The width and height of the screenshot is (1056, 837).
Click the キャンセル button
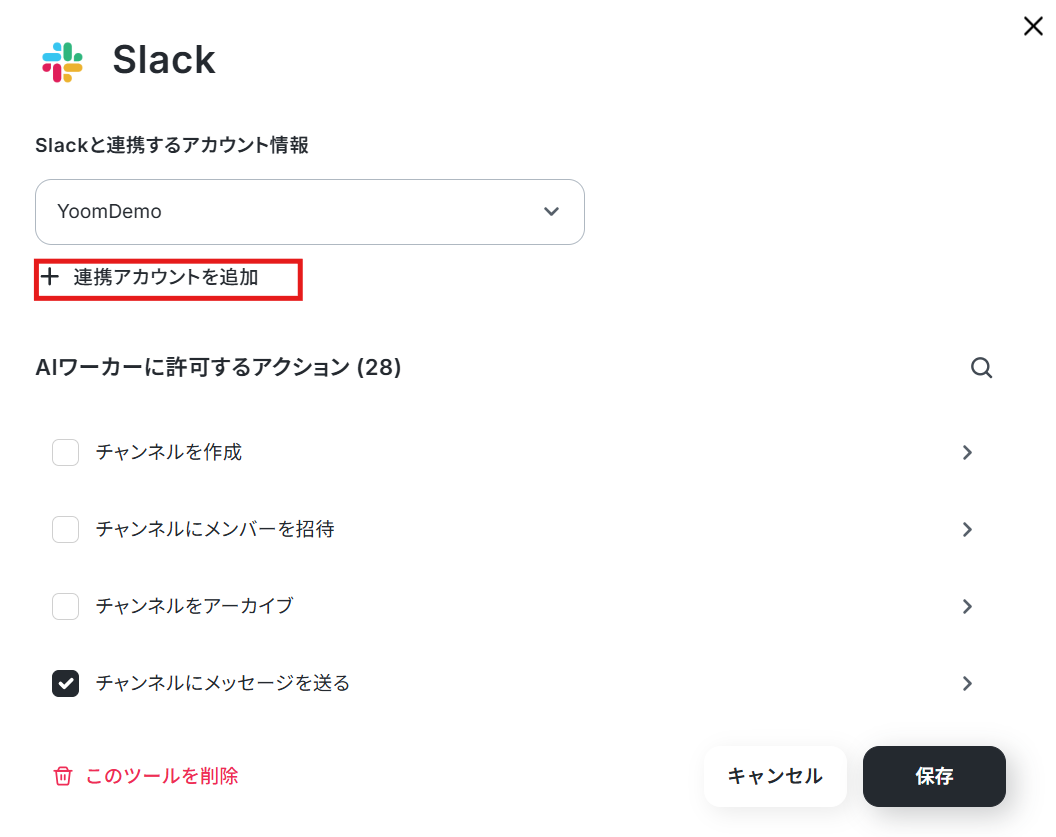pyautogui.click(x=775, y=776)
